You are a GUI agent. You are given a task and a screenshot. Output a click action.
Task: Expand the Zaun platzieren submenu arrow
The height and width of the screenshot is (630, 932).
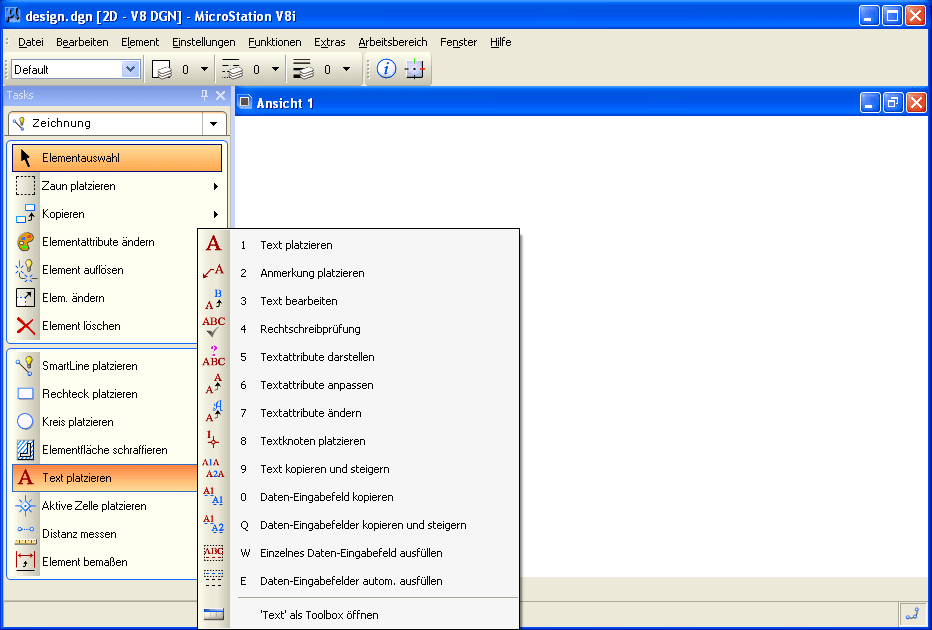click(x=215, y=186)
